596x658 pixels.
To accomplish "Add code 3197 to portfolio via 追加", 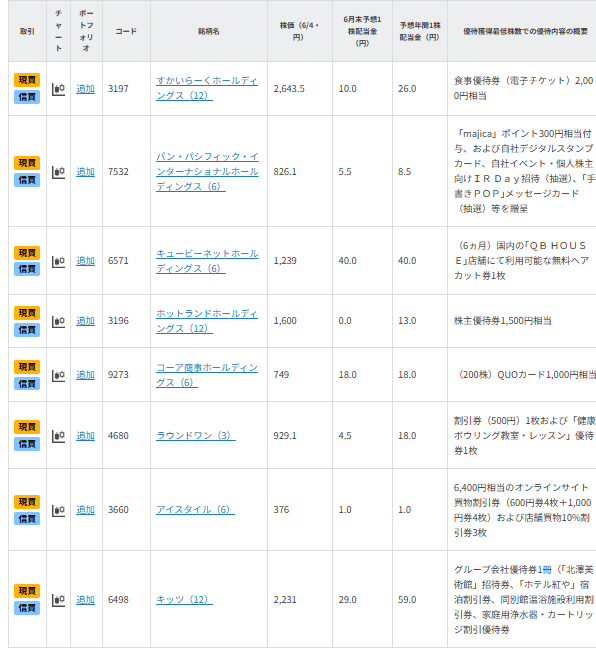I will (x=86, y=89).
